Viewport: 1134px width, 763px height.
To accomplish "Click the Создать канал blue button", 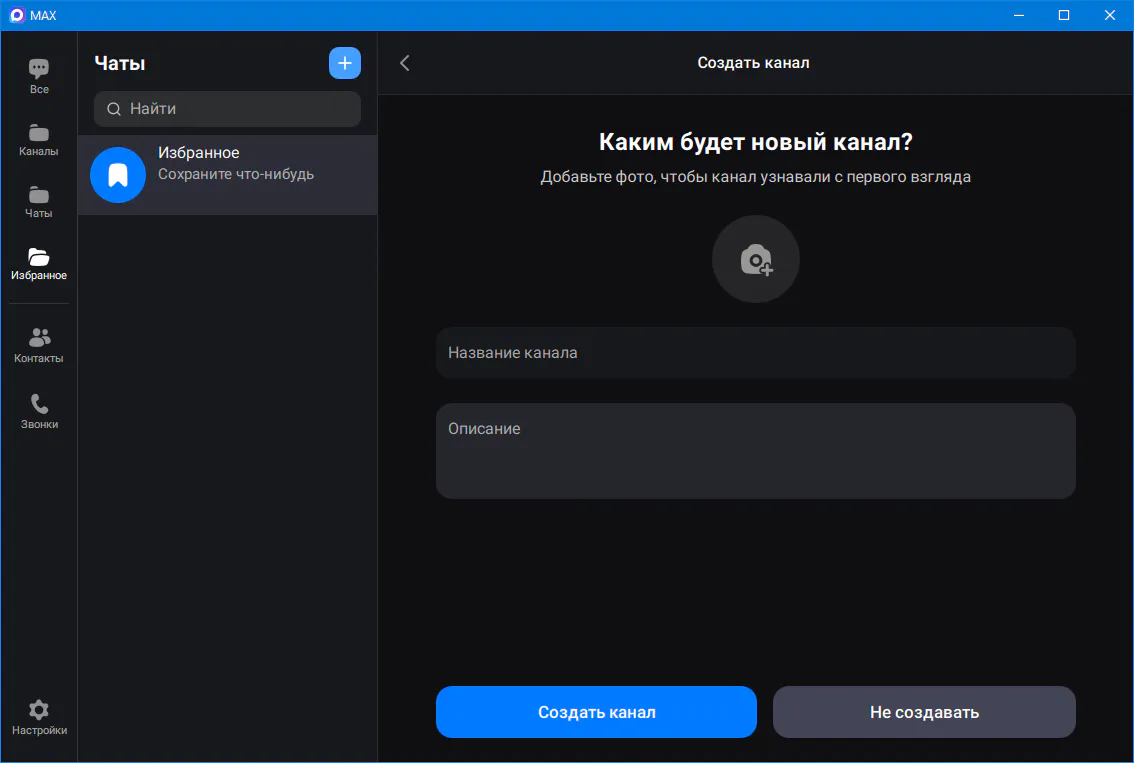I will tap(597, 712).
